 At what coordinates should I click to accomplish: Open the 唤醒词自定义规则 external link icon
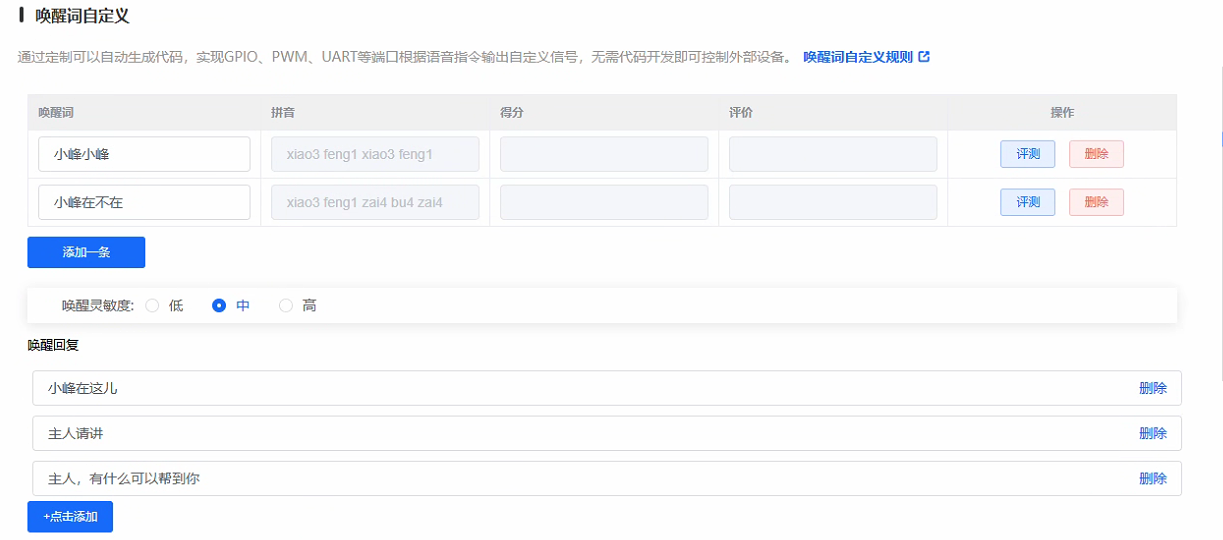924,57
